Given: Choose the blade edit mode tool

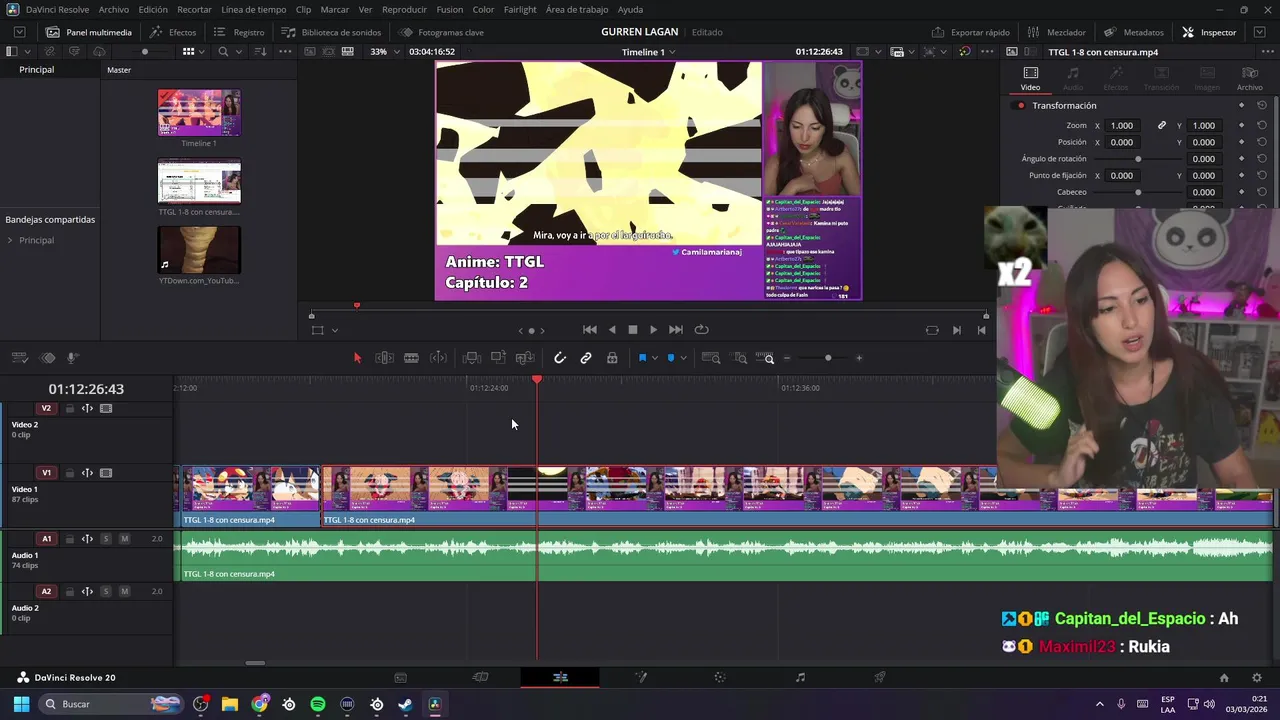Looking at the screenshot, I should click(411, 358).
